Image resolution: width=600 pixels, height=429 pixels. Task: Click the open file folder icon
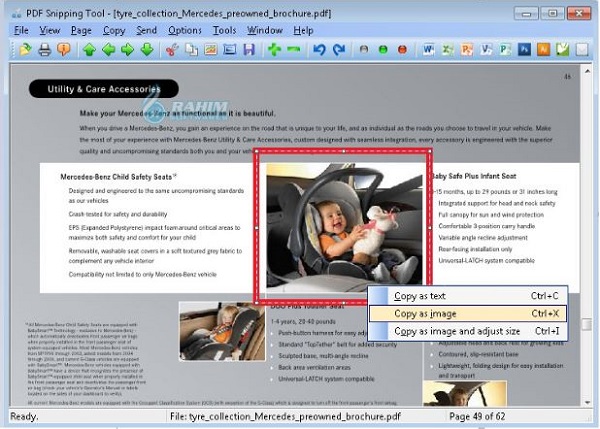[25, 50]
